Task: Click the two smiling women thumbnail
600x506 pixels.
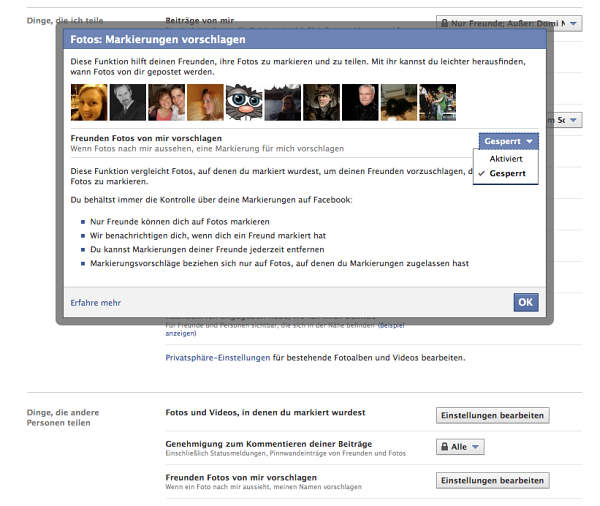Action: [166, 103]
